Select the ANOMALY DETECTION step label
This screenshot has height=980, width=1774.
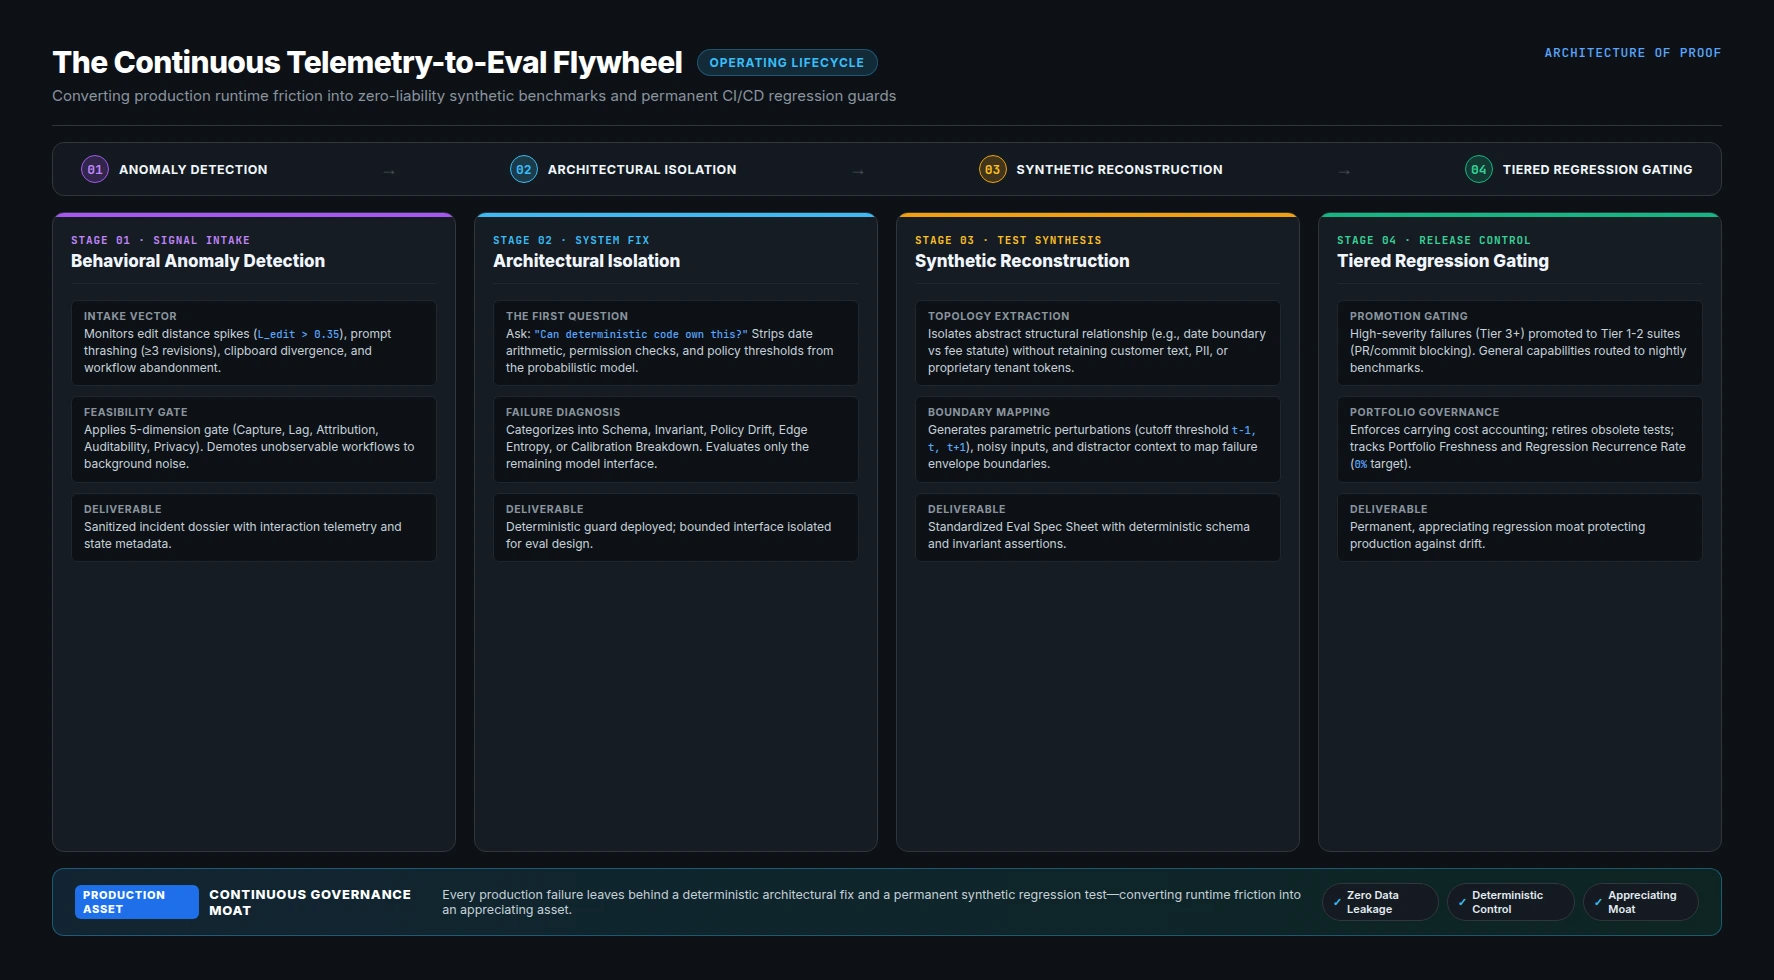pos(193,170)
